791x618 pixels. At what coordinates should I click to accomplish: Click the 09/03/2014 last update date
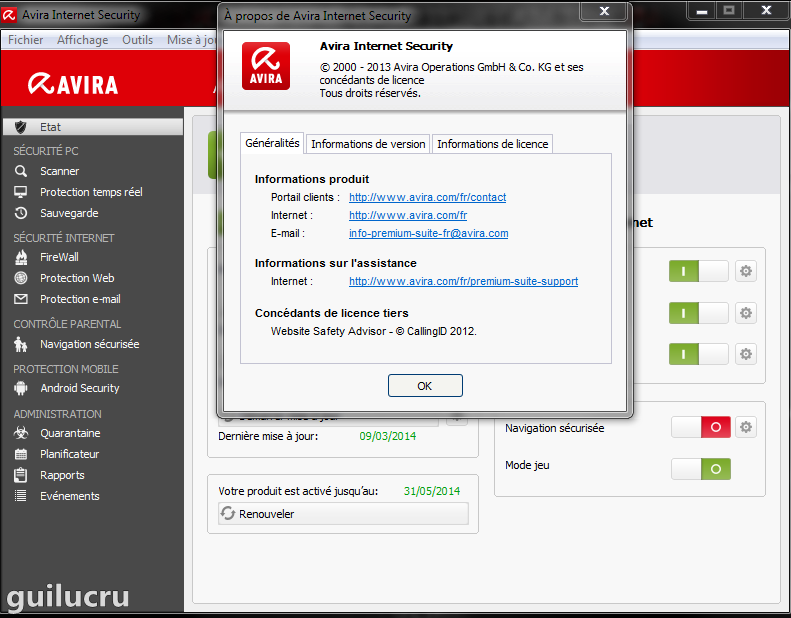point(387,436)
